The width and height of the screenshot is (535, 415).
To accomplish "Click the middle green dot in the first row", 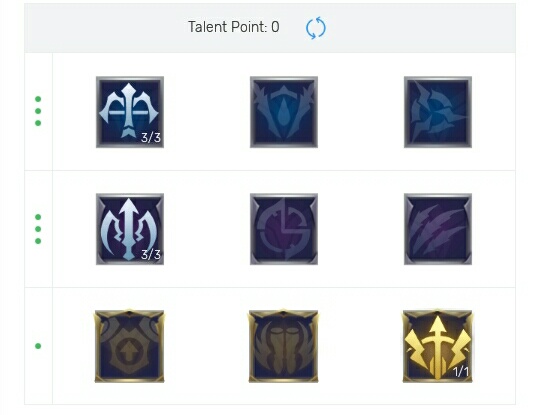I will point(38,111).
